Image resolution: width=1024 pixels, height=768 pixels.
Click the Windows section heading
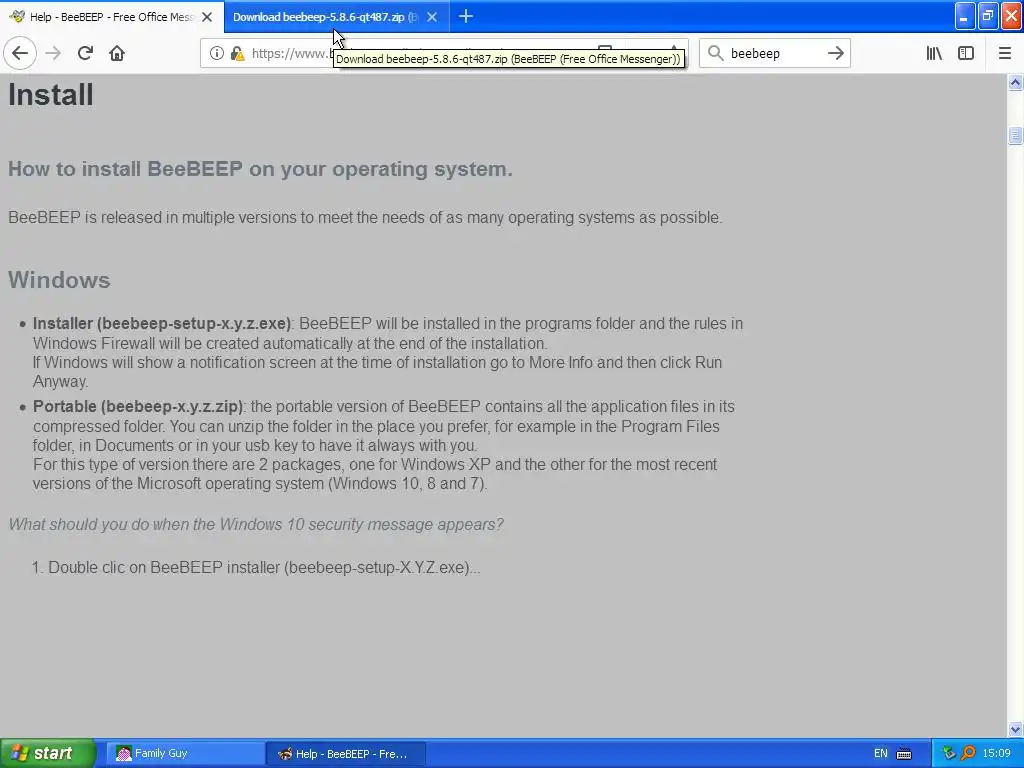point(59,280)
